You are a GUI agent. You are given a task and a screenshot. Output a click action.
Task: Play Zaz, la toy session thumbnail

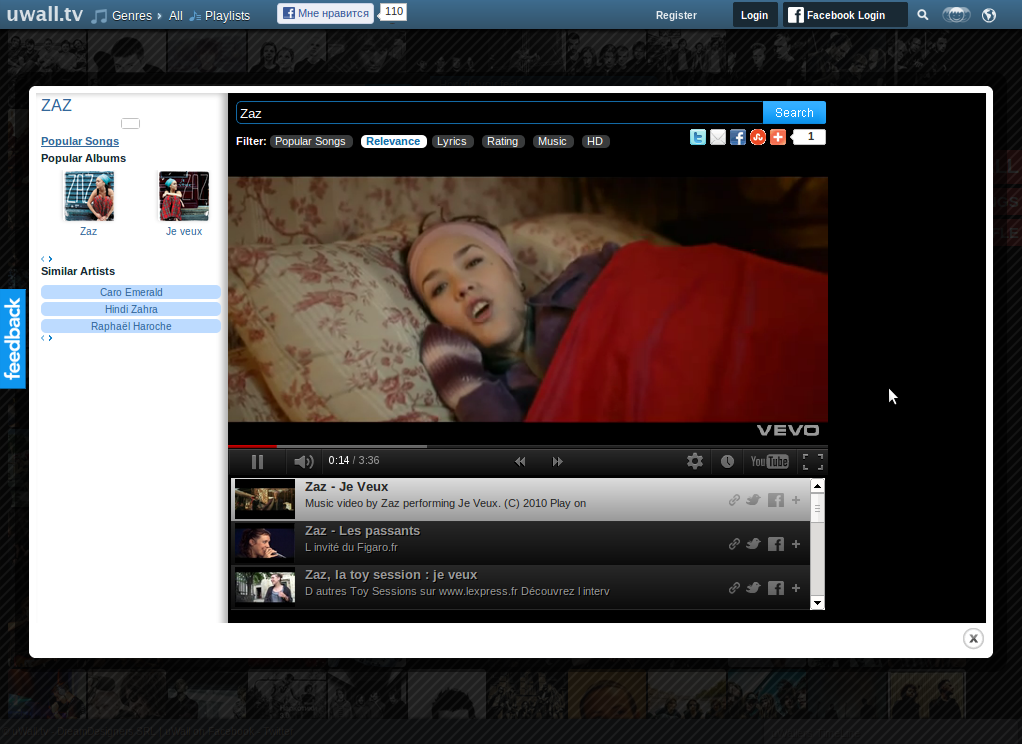click(x=265, y=587)
